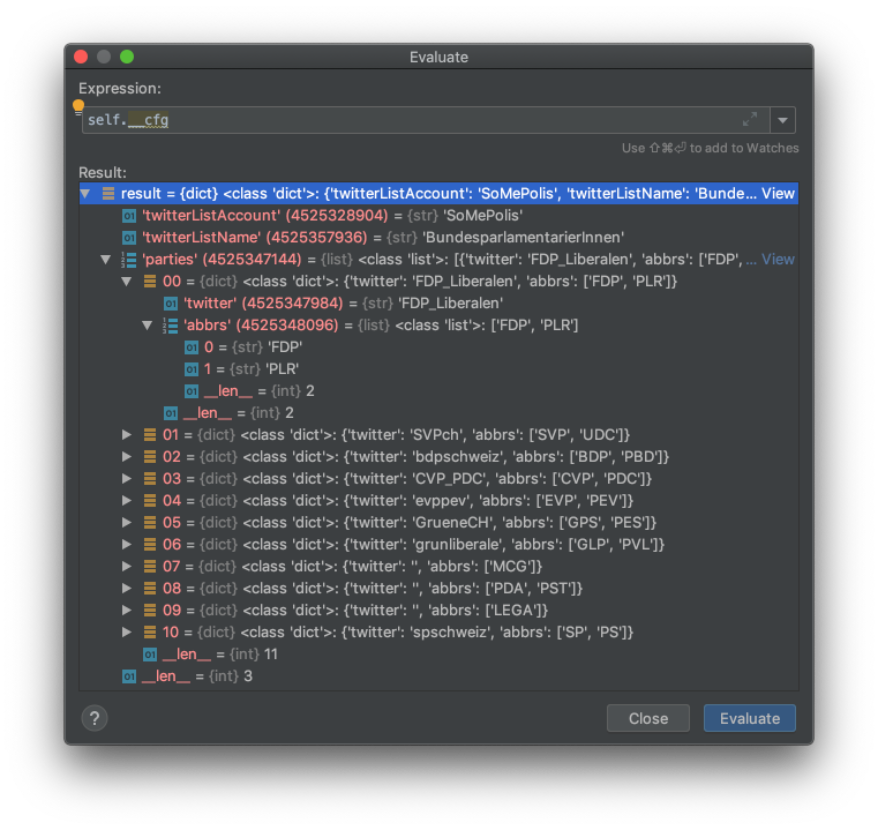Click the help question mark button
Screen dimensions: 878x830
(x=94, y=718)
